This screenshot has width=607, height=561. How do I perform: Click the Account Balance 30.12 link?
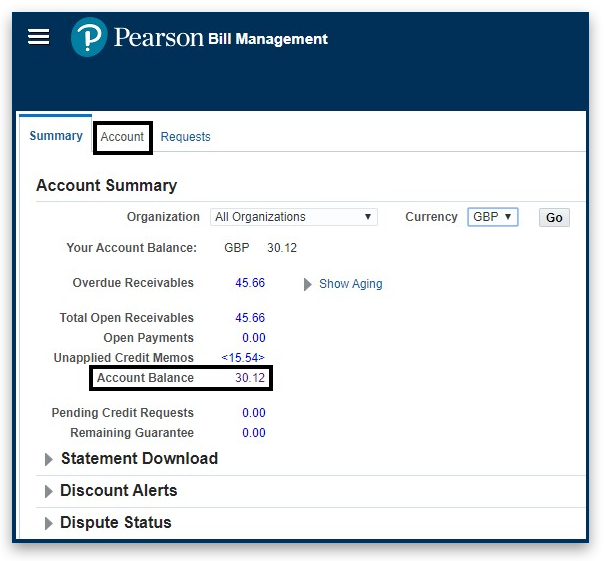click(x=250, y=378)
